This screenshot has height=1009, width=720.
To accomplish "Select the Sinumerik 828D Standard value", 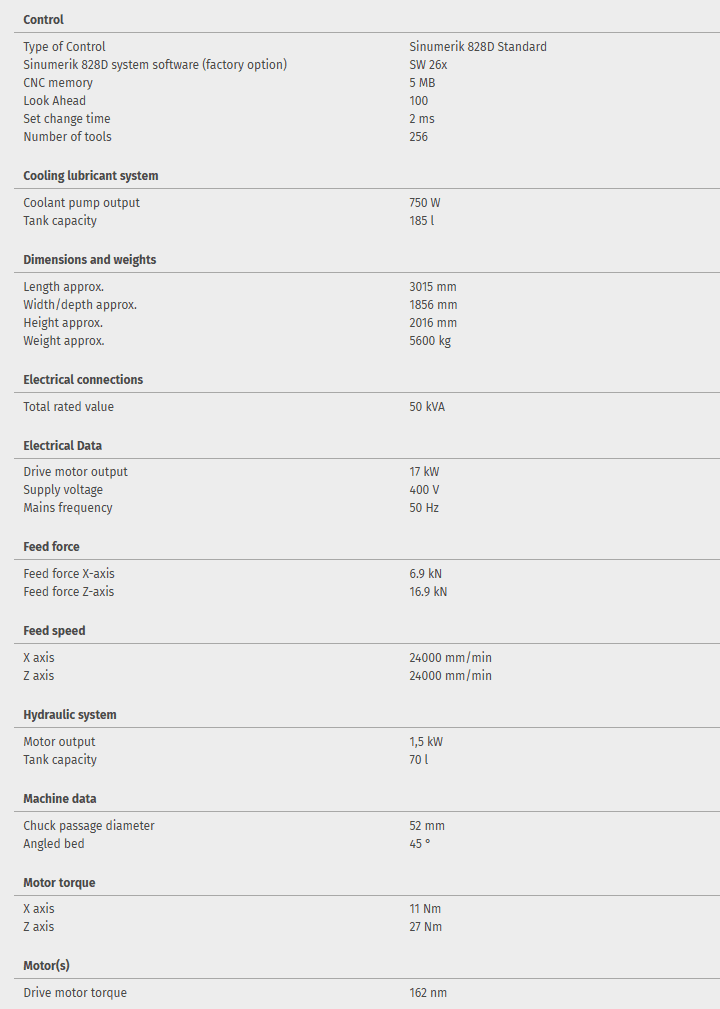I will coord(477,47).
